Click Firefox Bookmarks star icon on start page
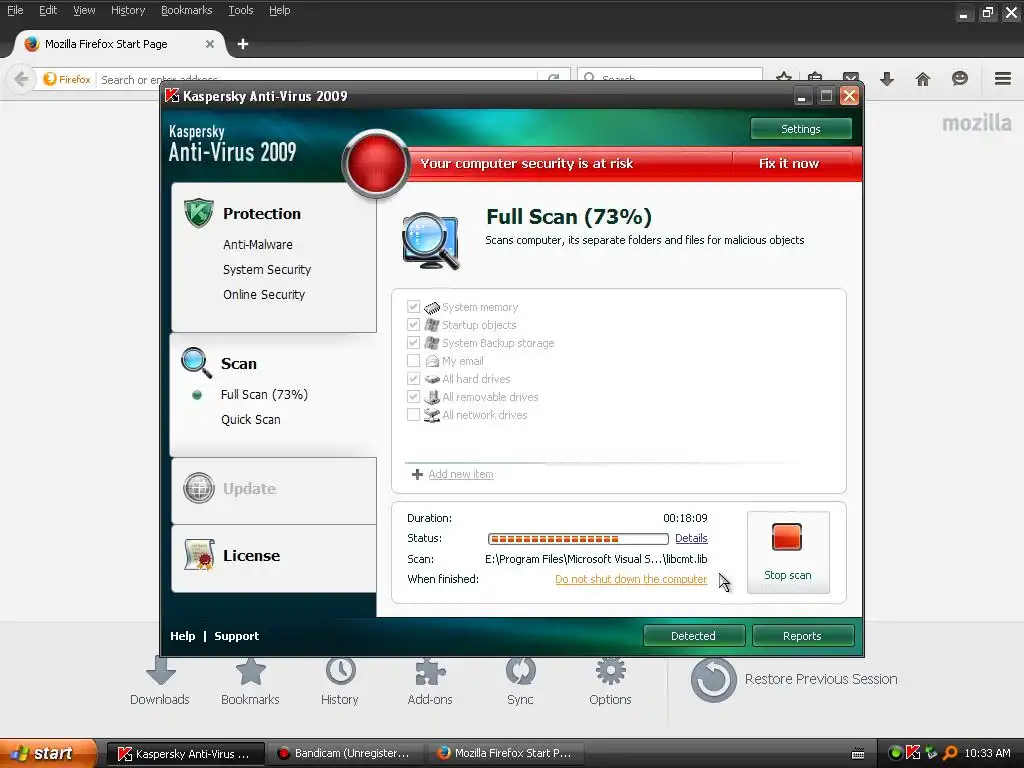Screen dimensions: 1024x768 (250, 671)
